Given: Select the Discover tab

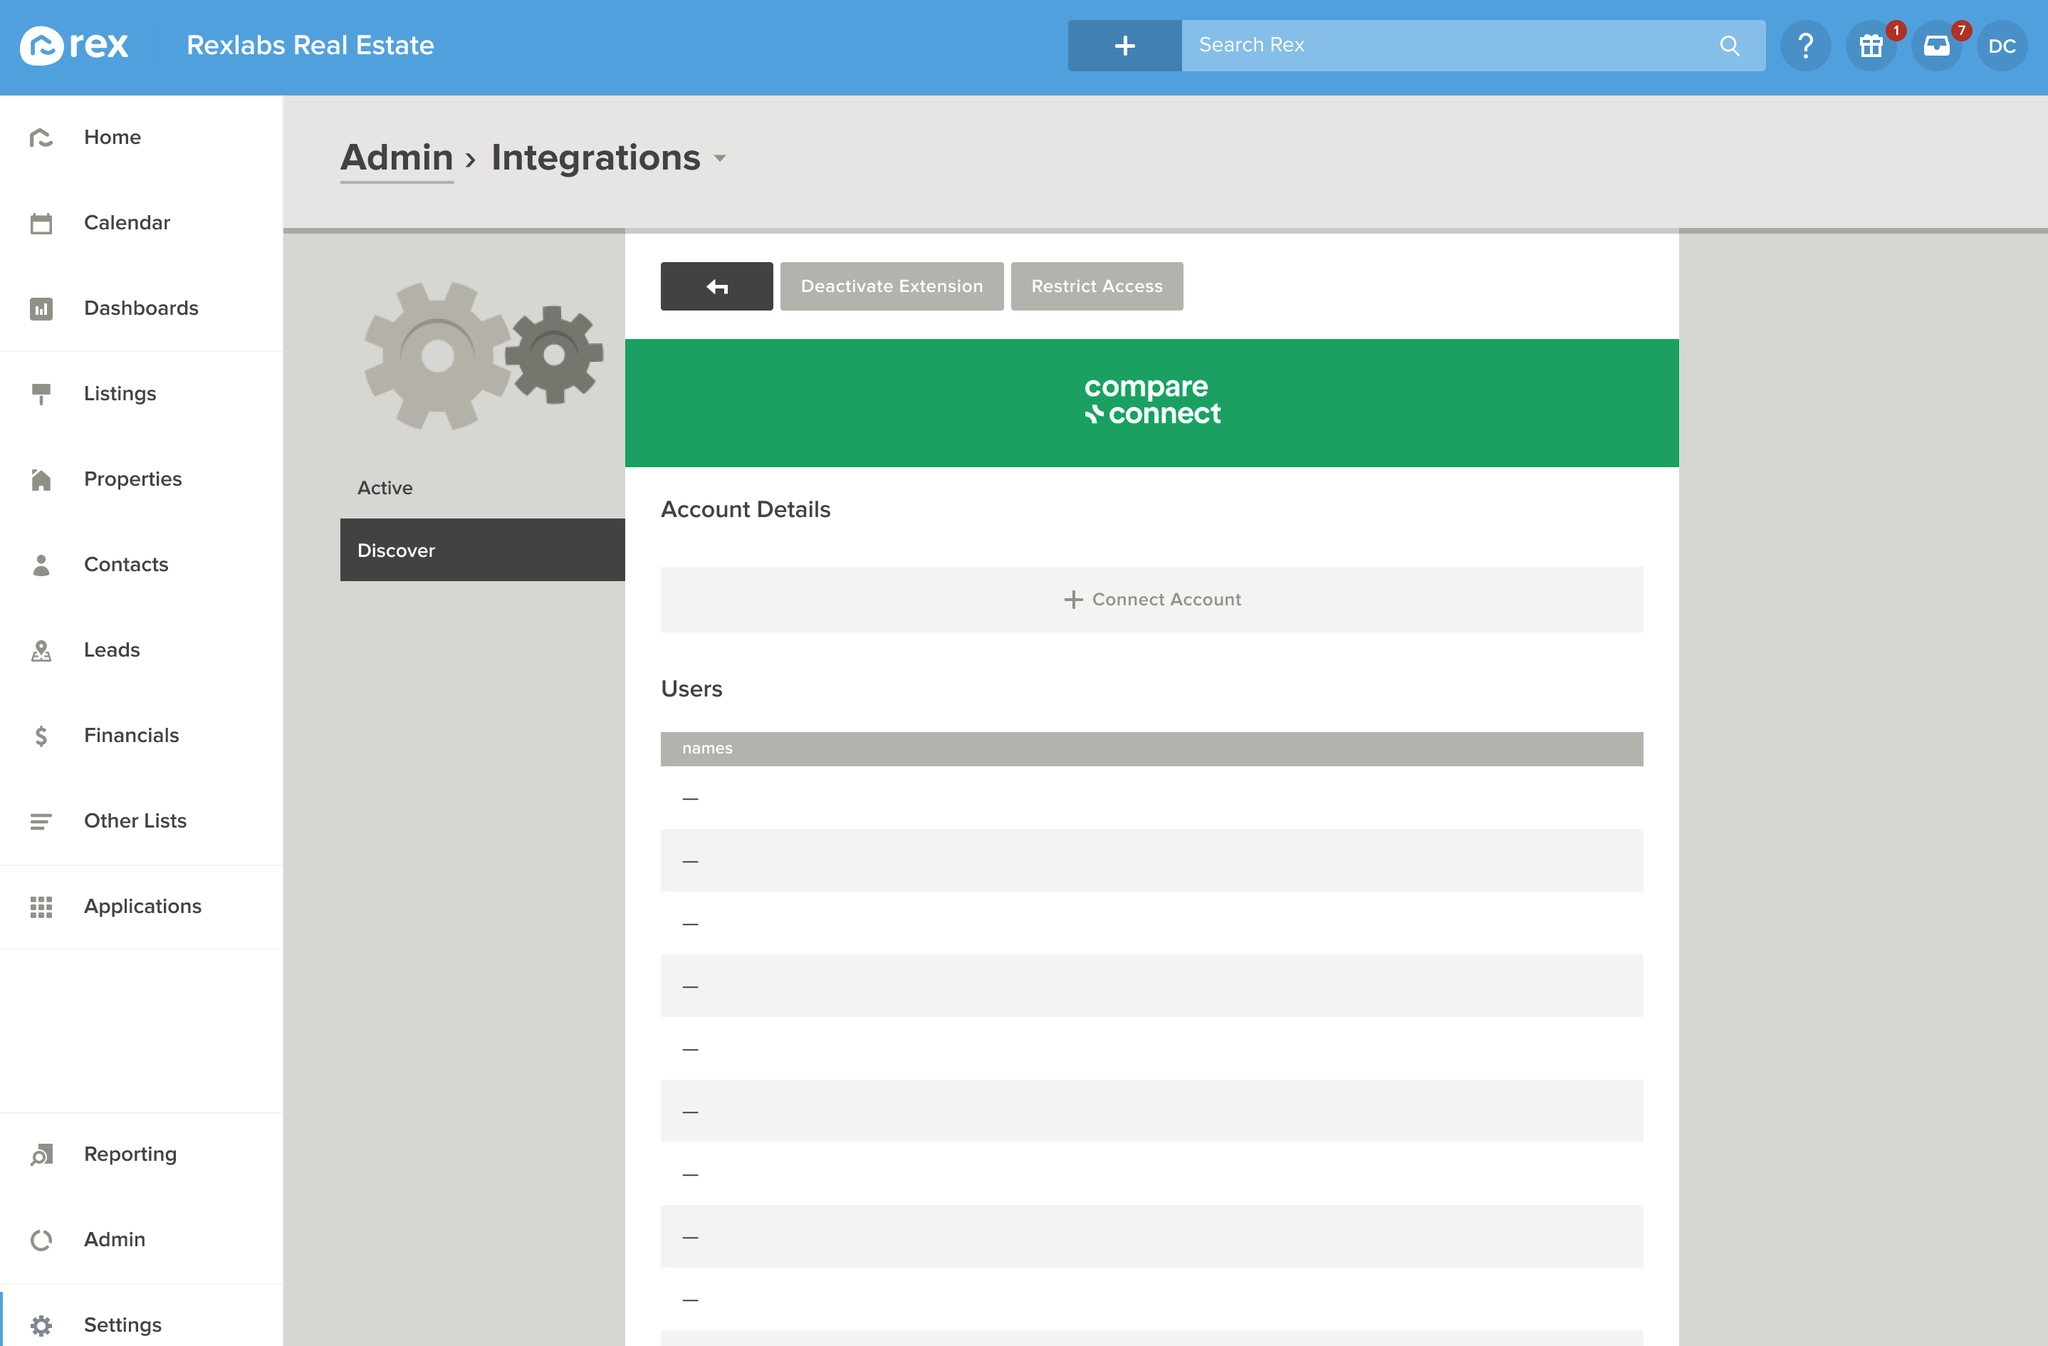Looking at the screenshot, I should coord(482,550).
